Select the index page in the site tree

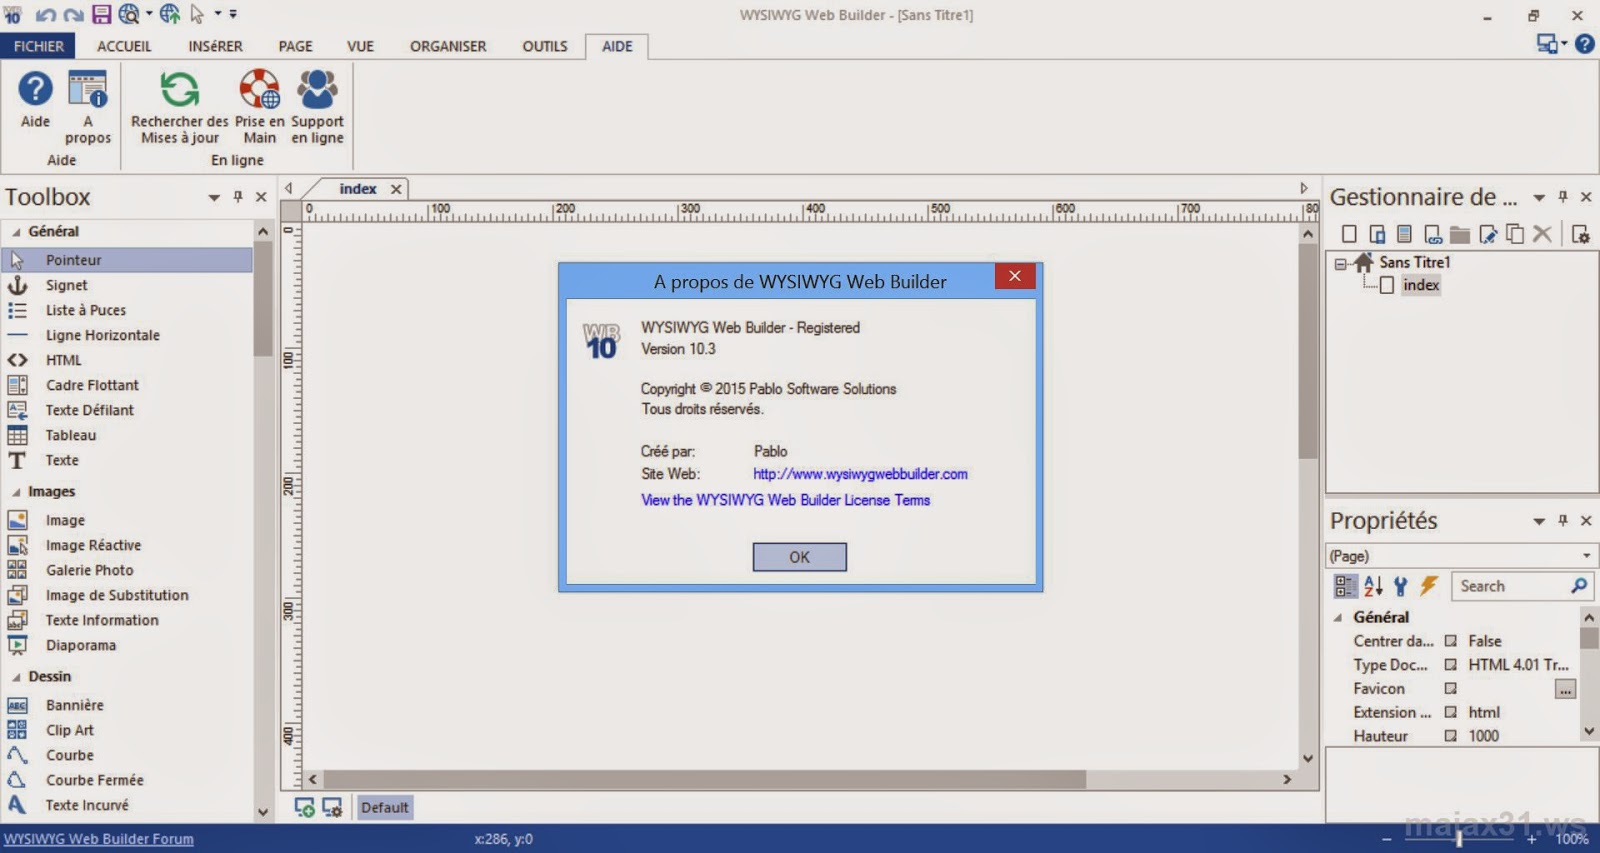1420,285
